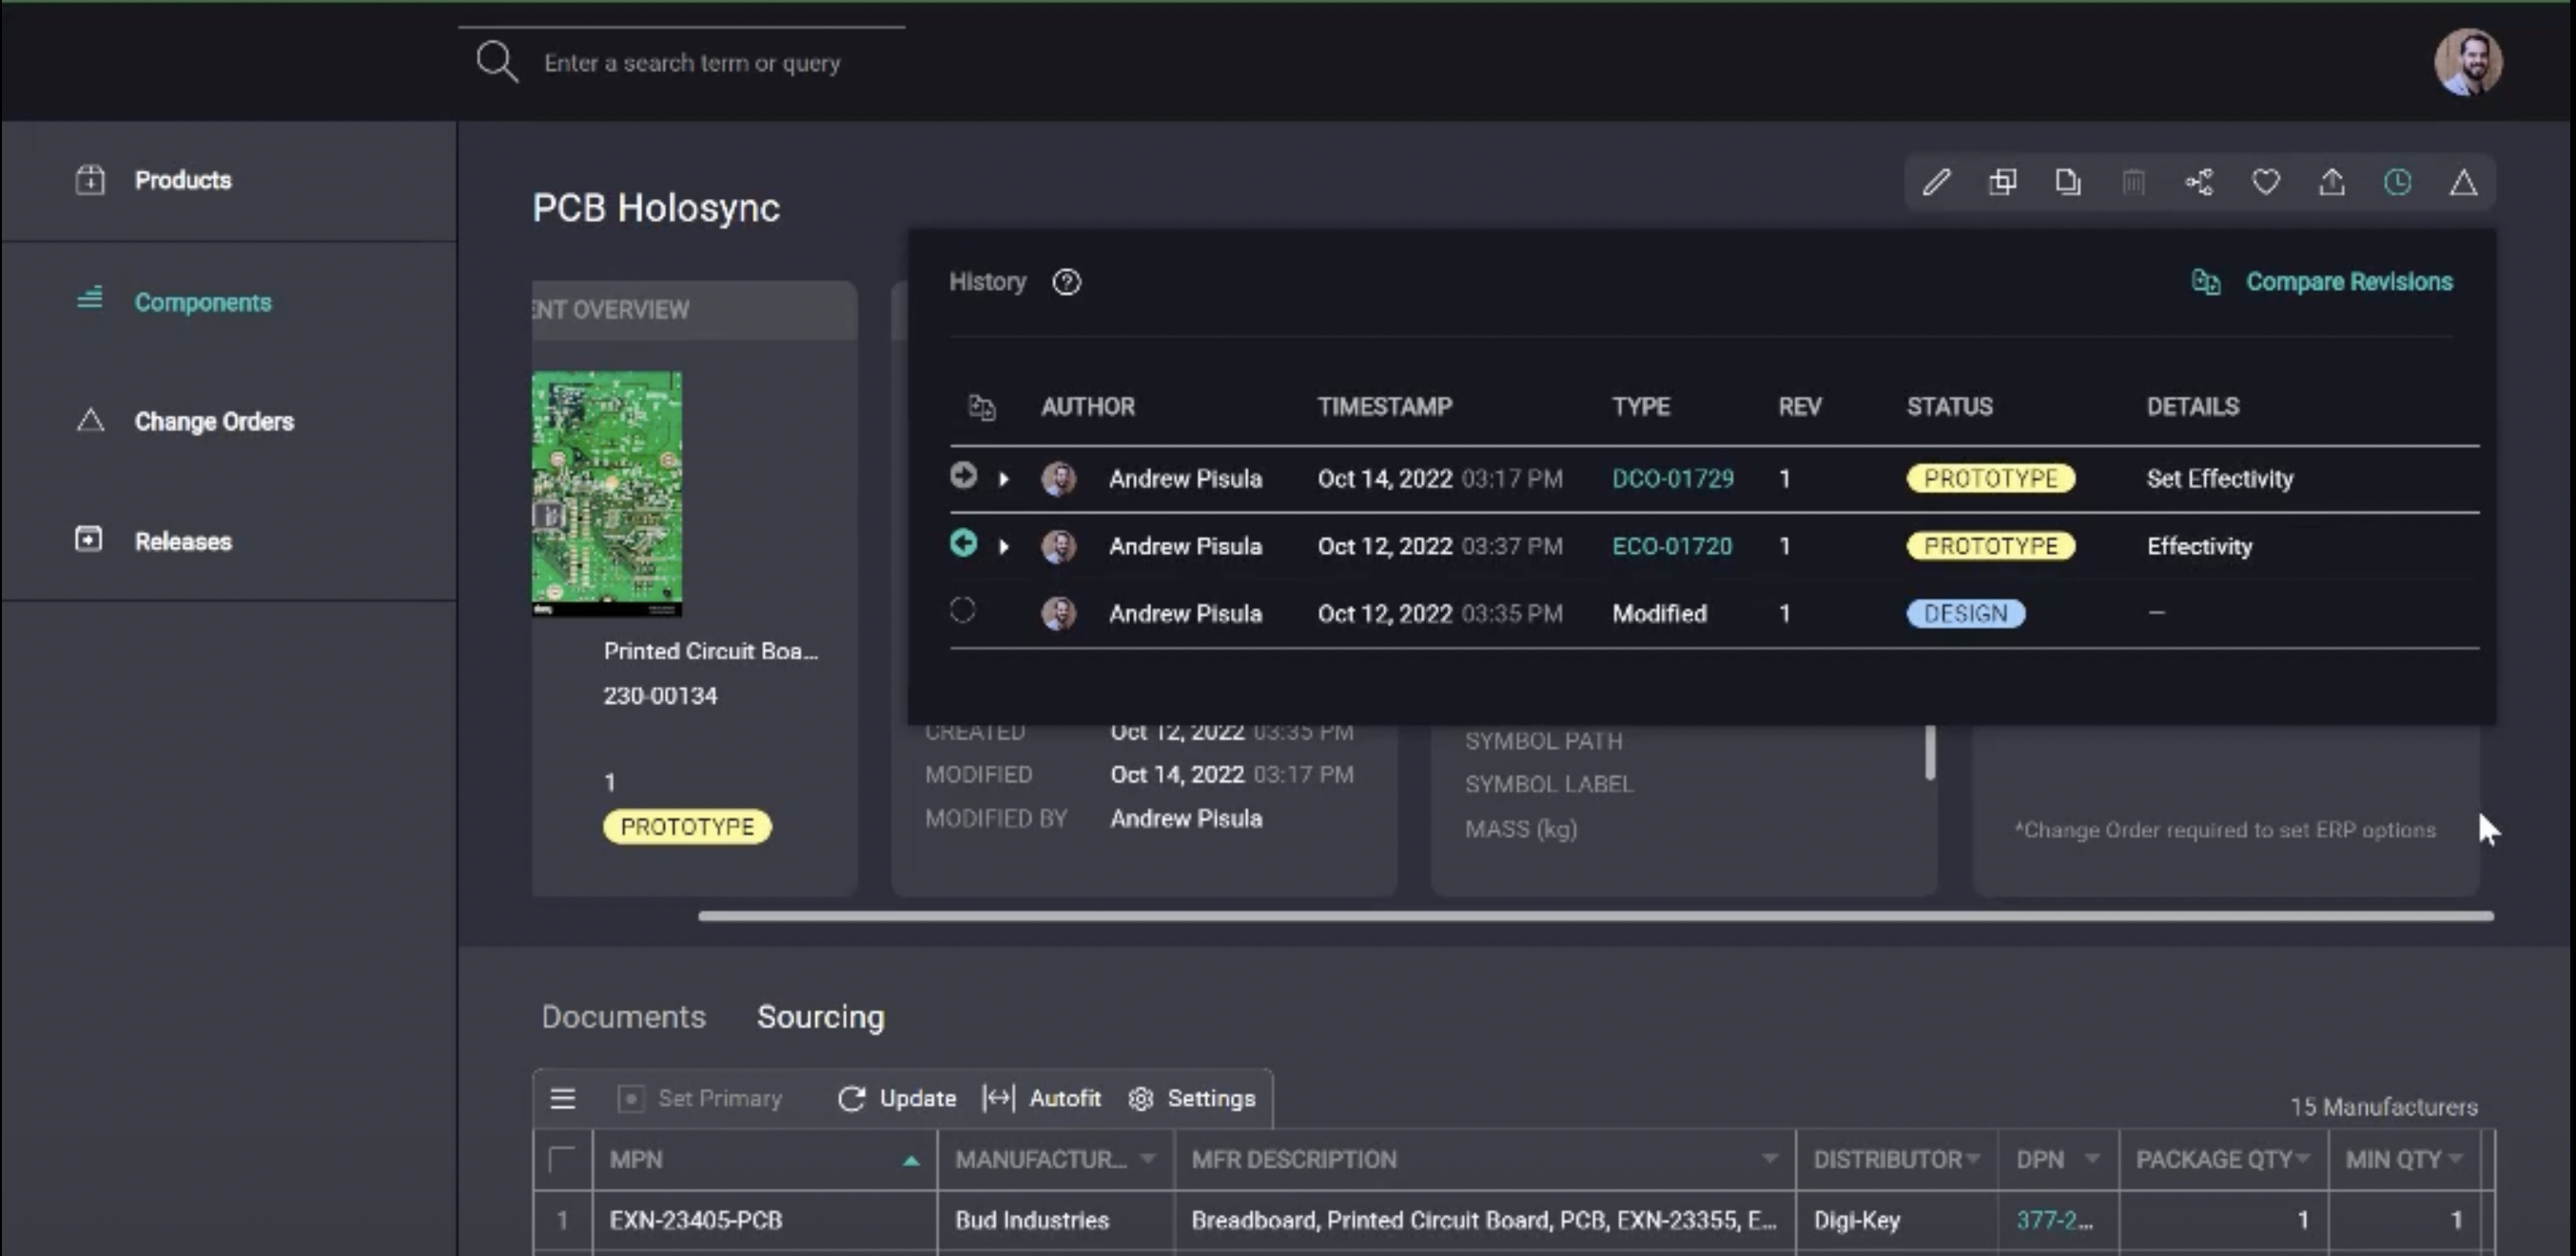Select revision circle for ECO-01720 row
Screen dimensions: 2576x1256
tap(963, 543)
